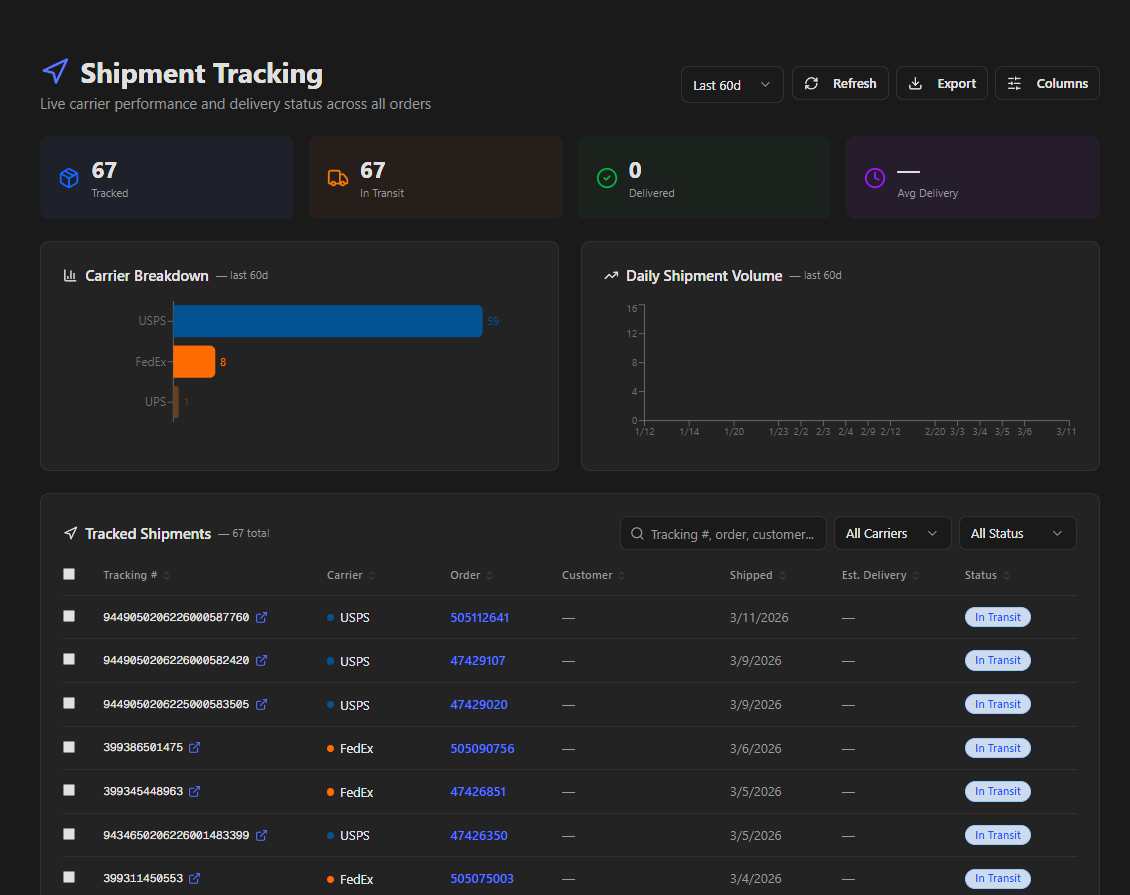1130x895 pixels.
Task: Click the USPS bar in Carrier Breakdown
Action: point(328,321)
